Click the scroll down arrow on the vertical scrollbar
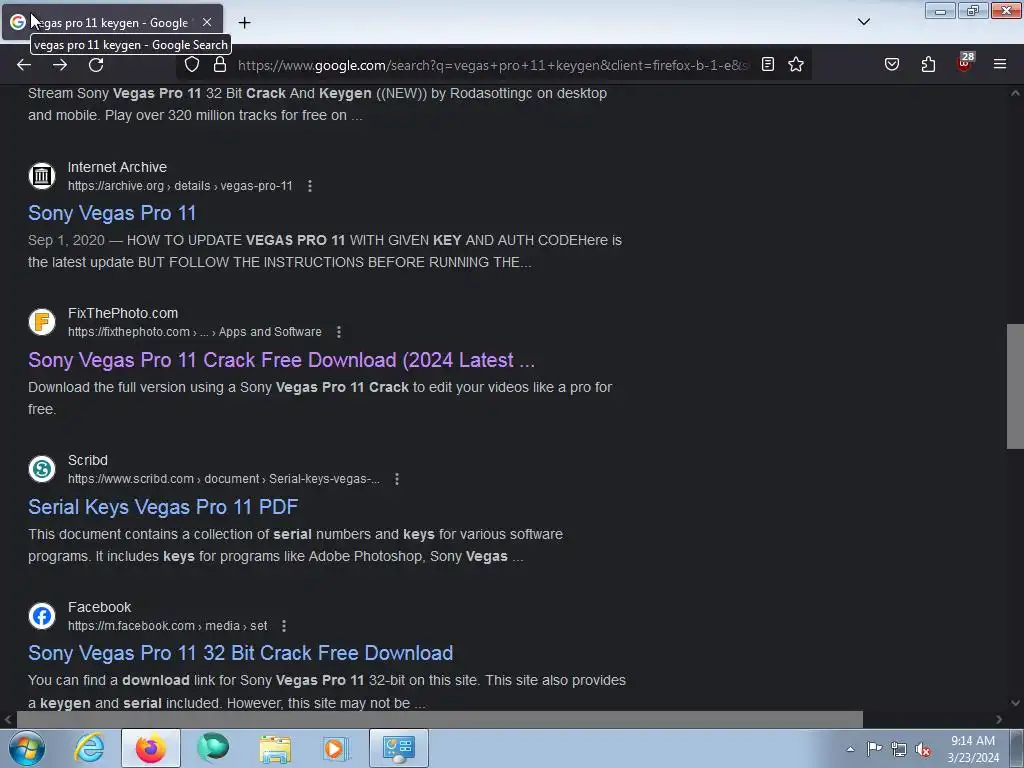This screenshot has height=768, width=1024. [1015, 703]
